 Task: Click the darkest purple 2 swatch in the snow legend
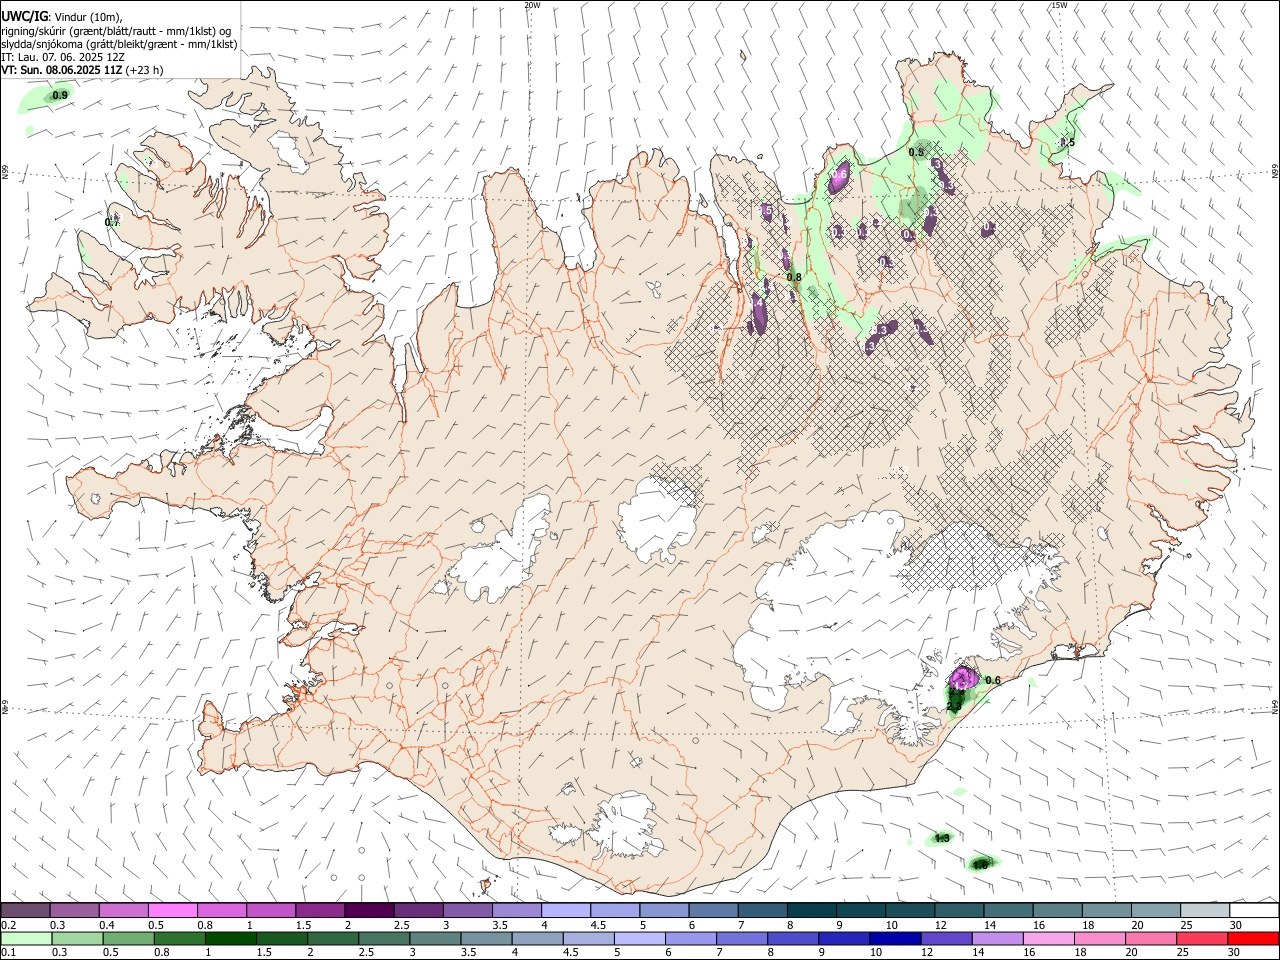click(x=369, y=910)
